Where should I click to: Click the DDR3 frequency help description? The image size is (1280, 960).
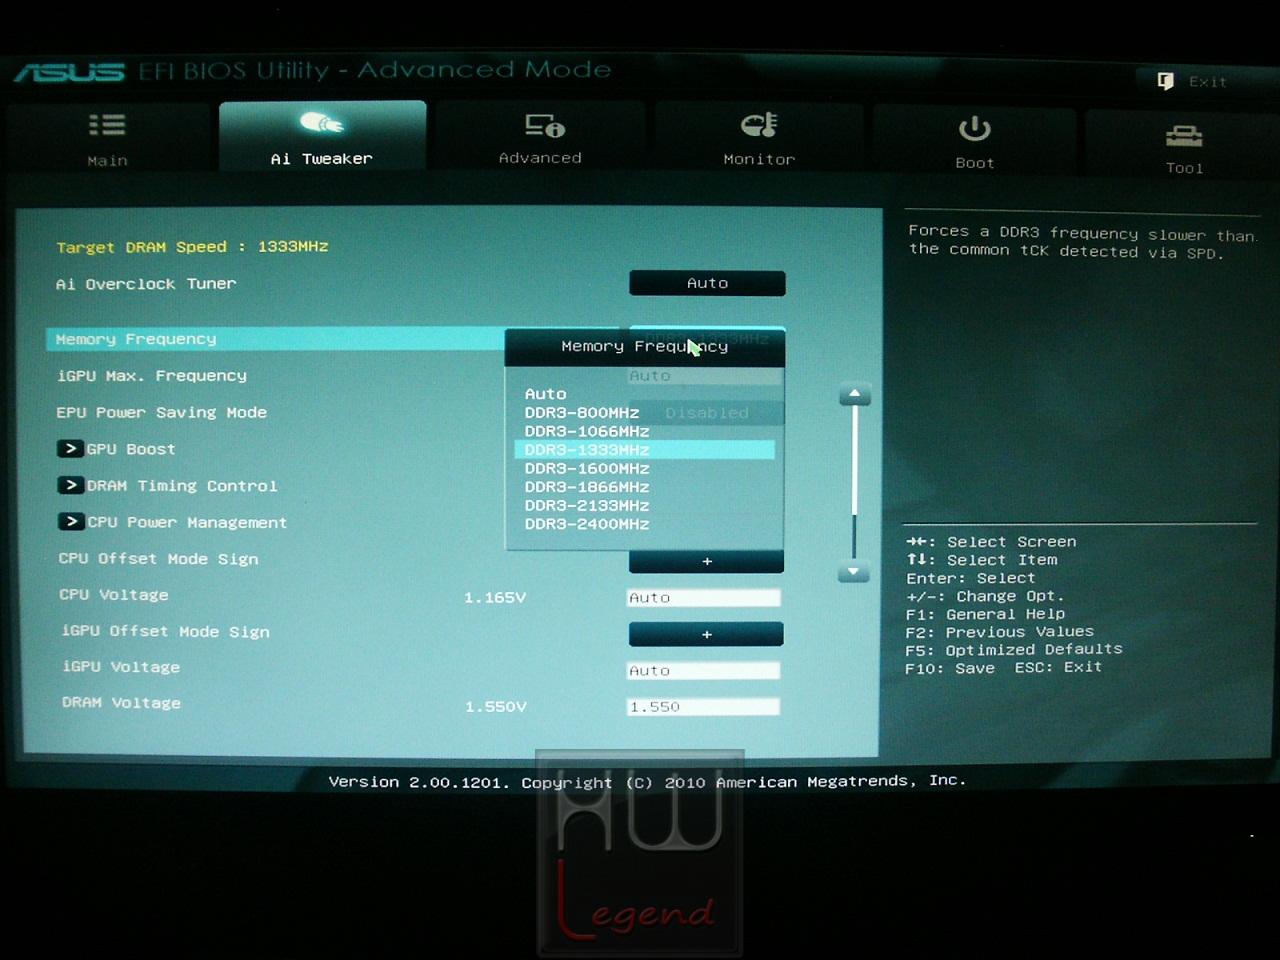(x=1083, y=242)
